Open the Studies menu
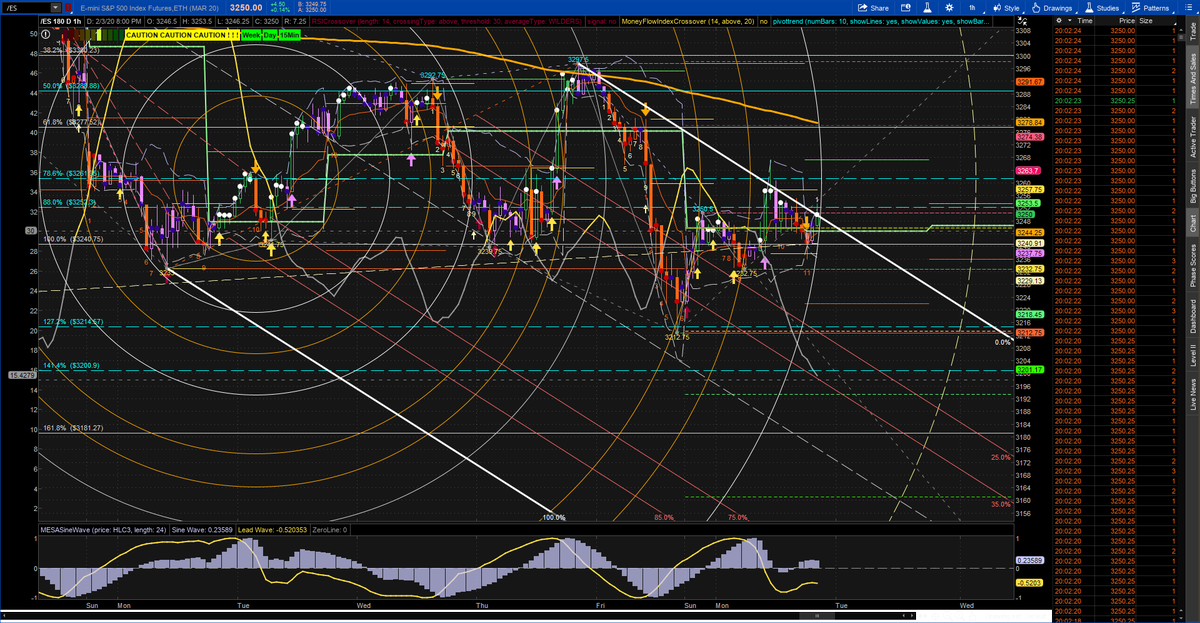 pos(1102,7)
